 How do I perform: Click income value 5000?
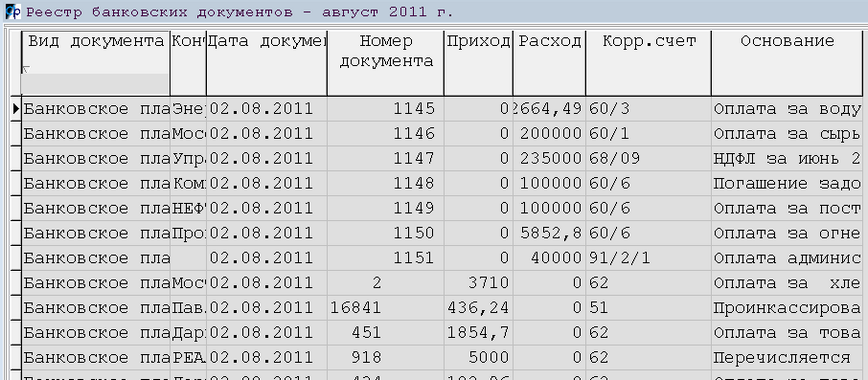pos(478,358)
